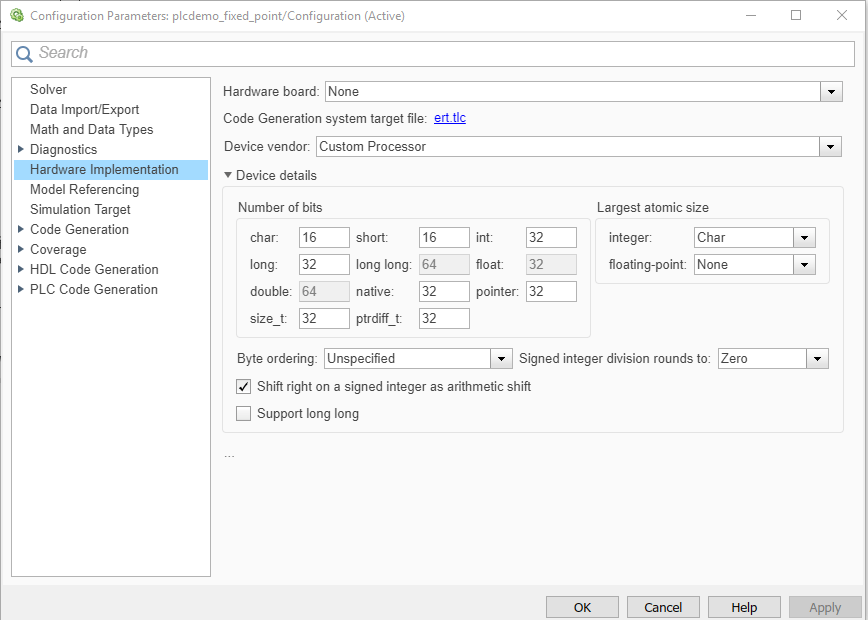This screenshot has width=868, height=620.
Task: Open the Byte ordering dropdown
Action: pos(502,359)
